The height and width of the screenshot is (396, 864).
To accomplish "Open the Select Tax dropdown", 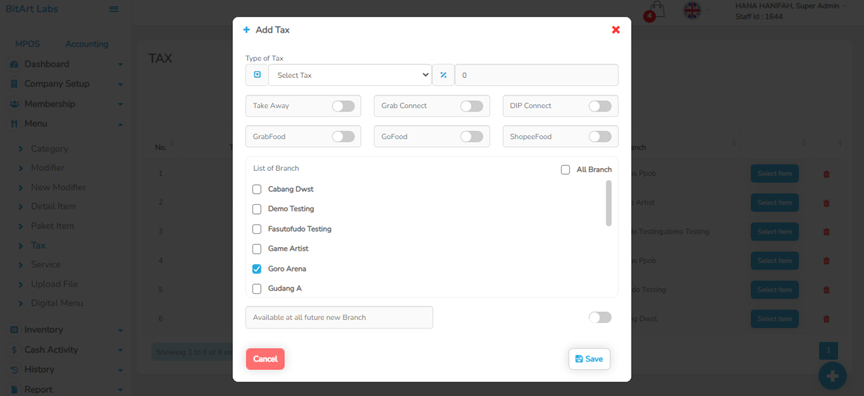I will (x=350, y=75).
